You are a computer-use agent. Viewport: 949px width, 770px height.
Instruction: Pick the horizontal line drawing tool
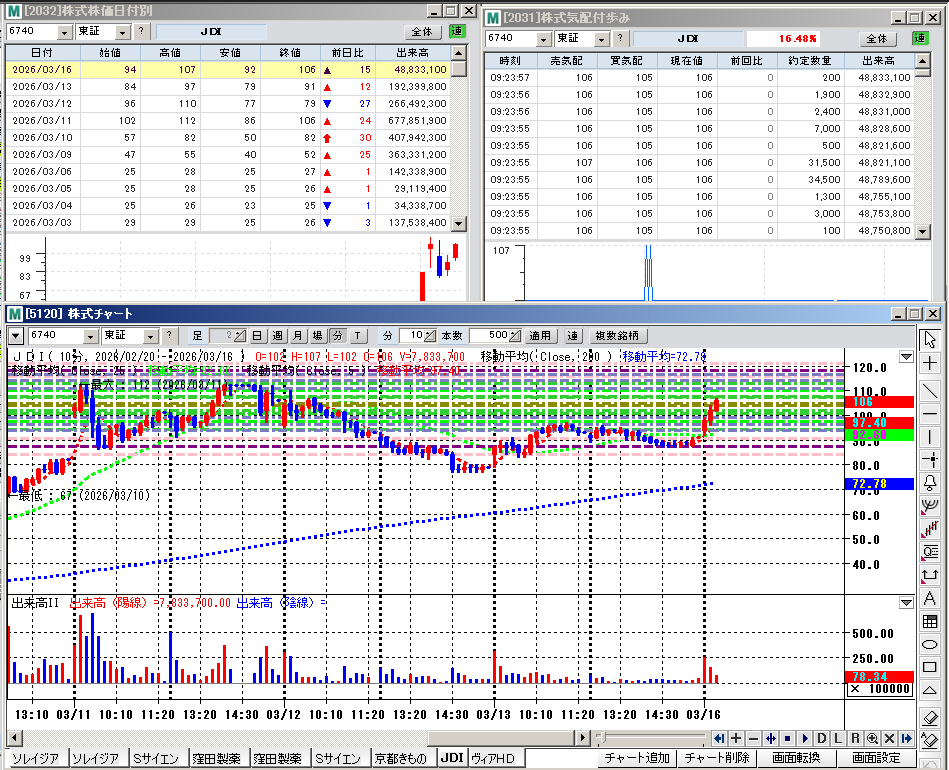pyautogui.click(x=930, y=413)
